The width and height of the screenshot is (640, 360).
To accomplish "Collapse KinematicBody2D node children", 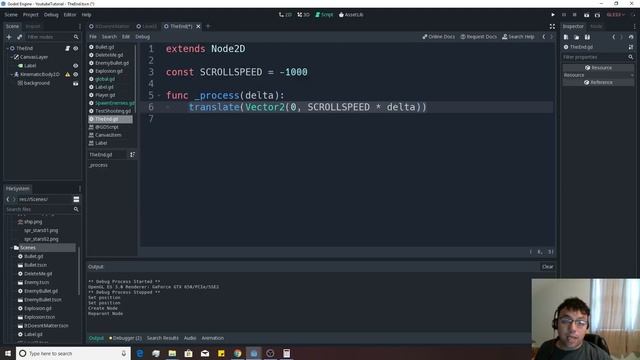I will [11, 74].
